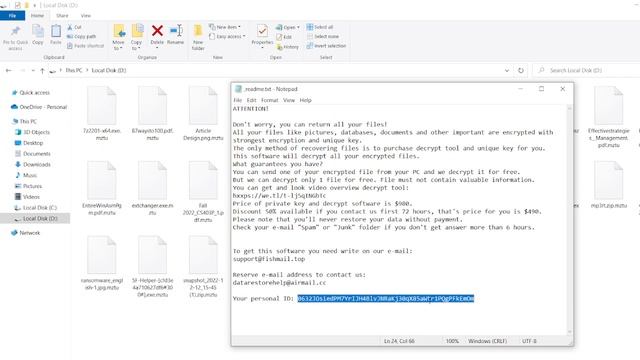Viewport: 640px width, 360px height.
Task: Refresh the Local Disk (D:) folder view
Action: coord(521,71)
